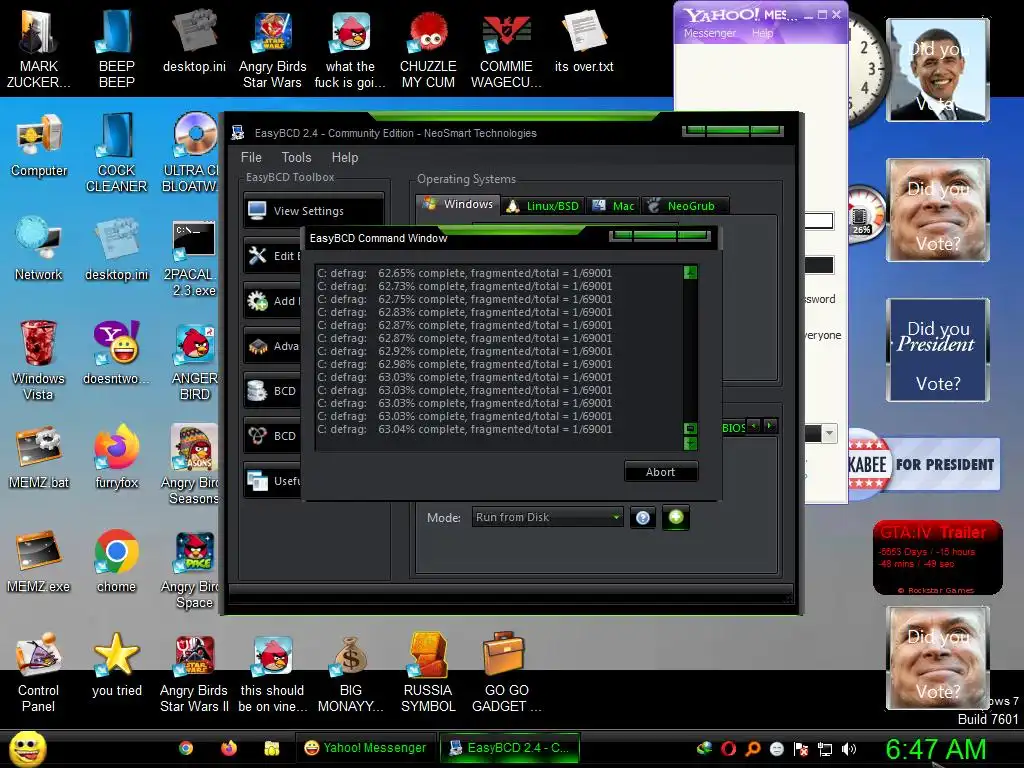
Task: Open the Messenger menu in Yahoo Messenger
Action: 710,33
